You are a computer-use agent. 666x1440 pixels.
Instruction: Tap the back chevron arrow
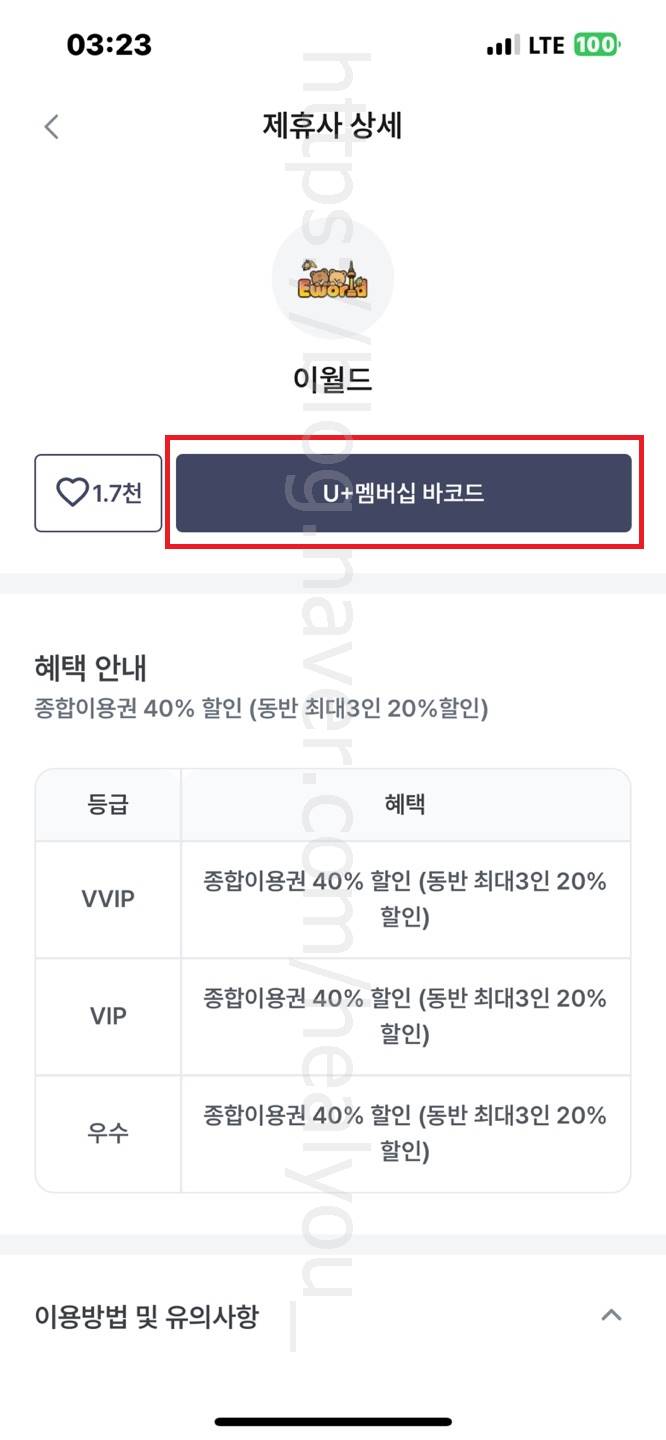[x=52, y=127]
